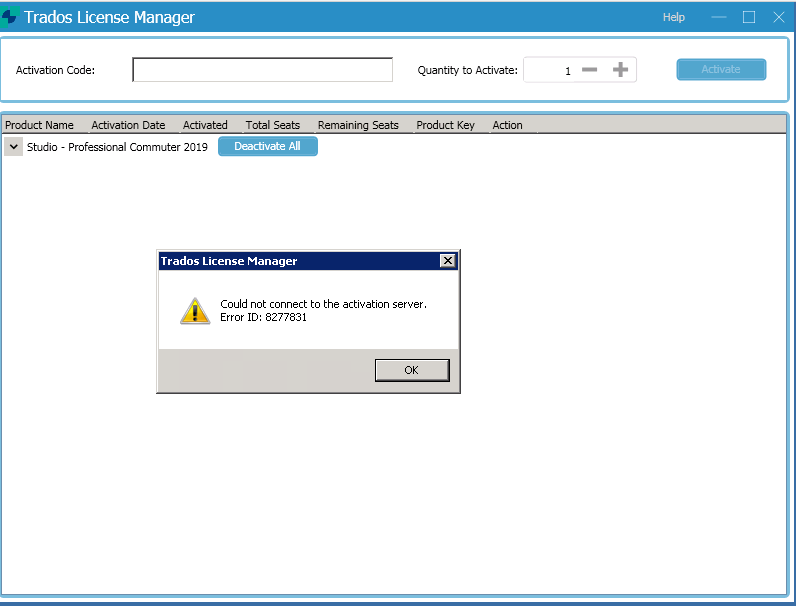Increase quantity to activate with plus
Viewport: 796px width, 606px height.
[x=620, y=70]
